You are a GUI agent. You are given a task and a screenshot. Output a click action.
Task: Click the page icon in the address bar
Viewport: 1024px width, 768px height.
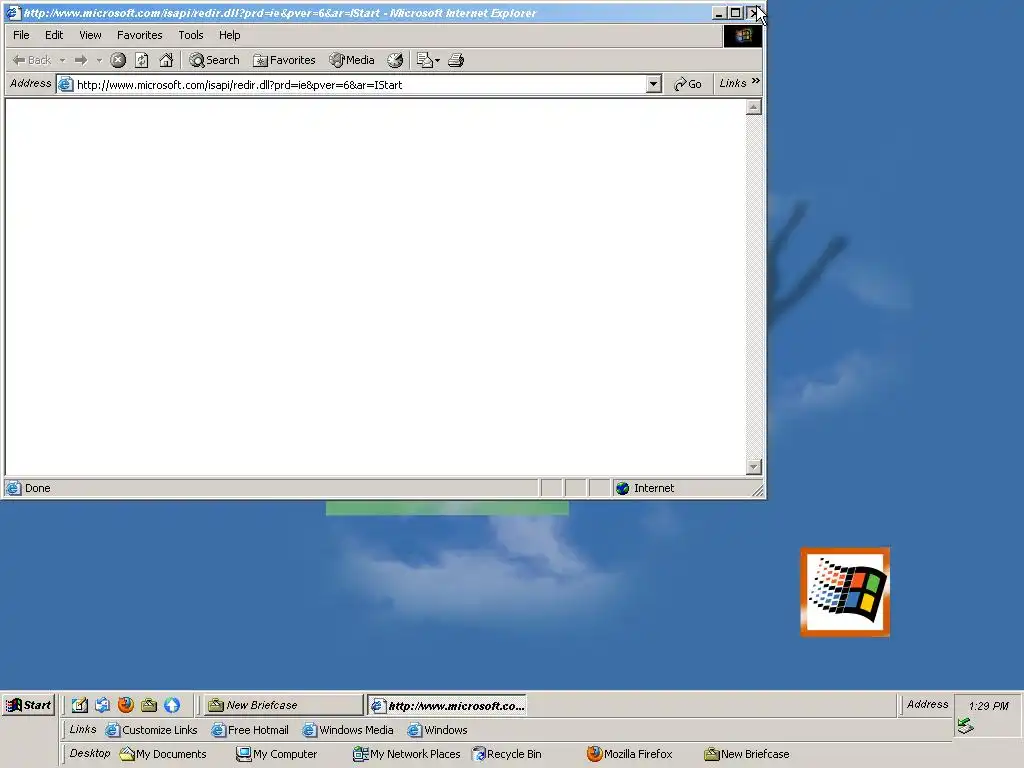[65, 84]
